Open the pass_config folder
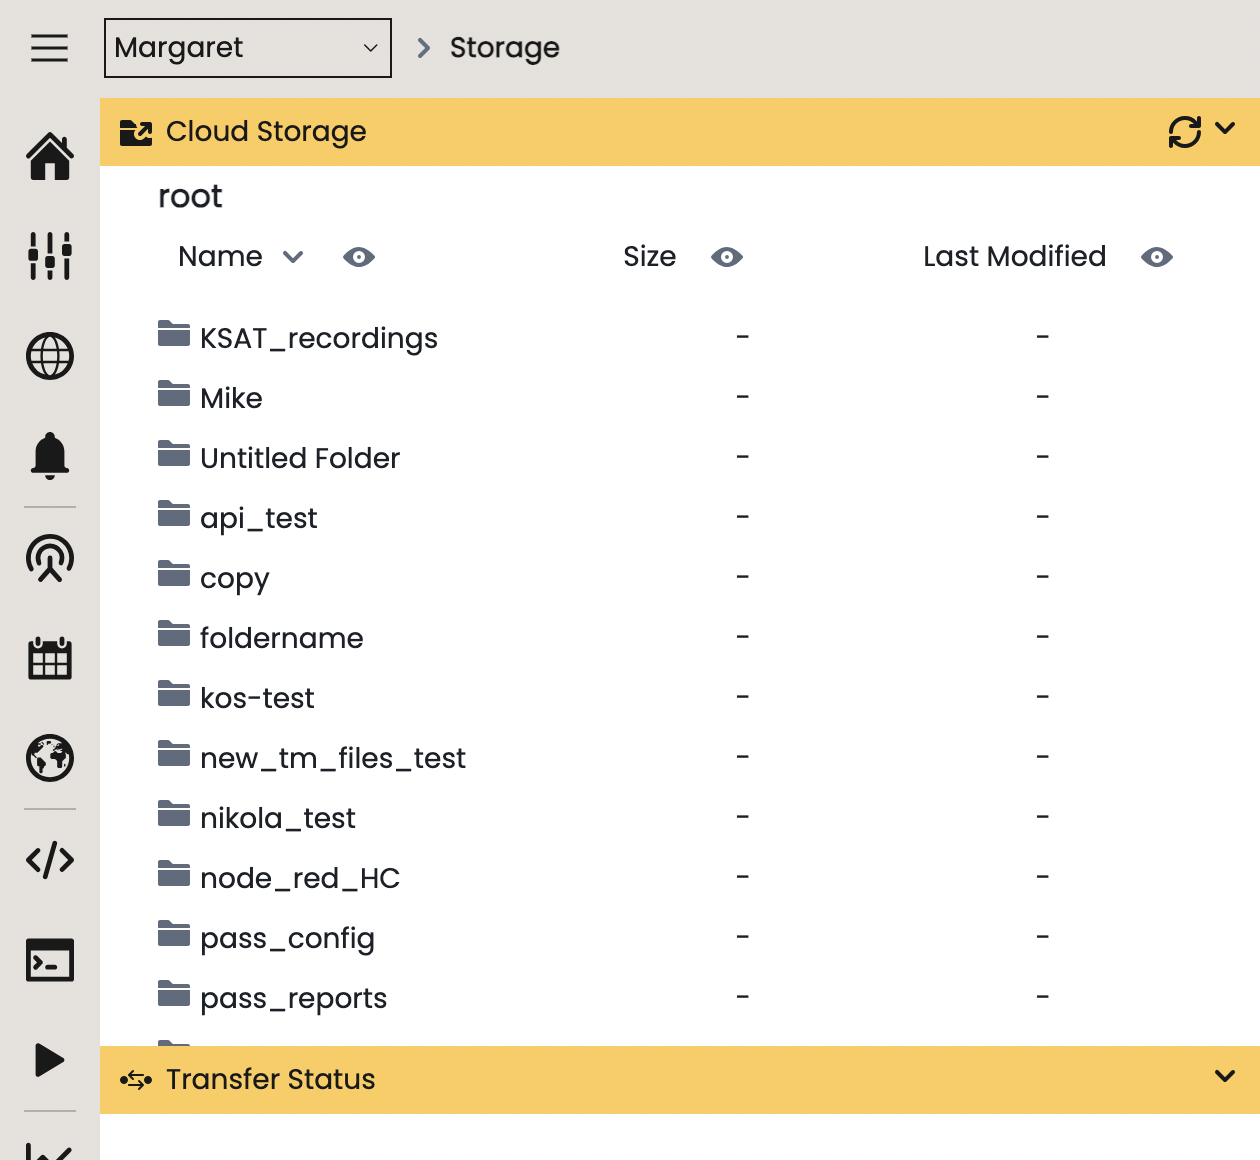This screenshot has width=1260, height=1160. coord(287,938)
